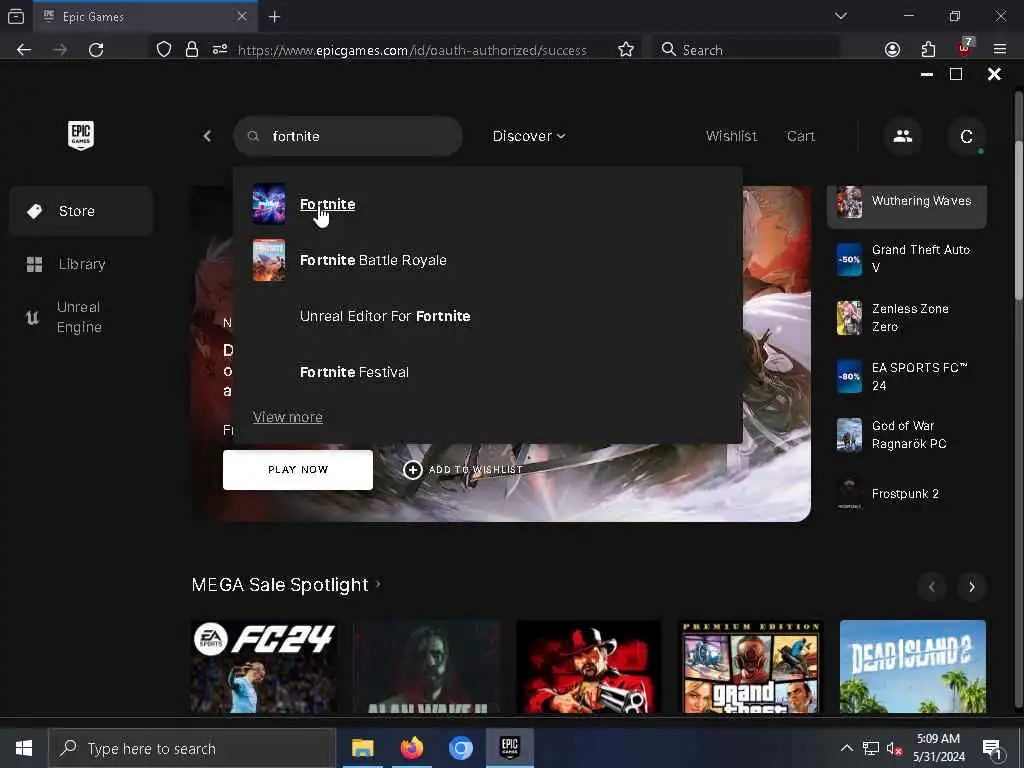Focus the fortnite search field
Viewport: 1024px width, 768px height.
pyautogui.click(x=347, y=136)
